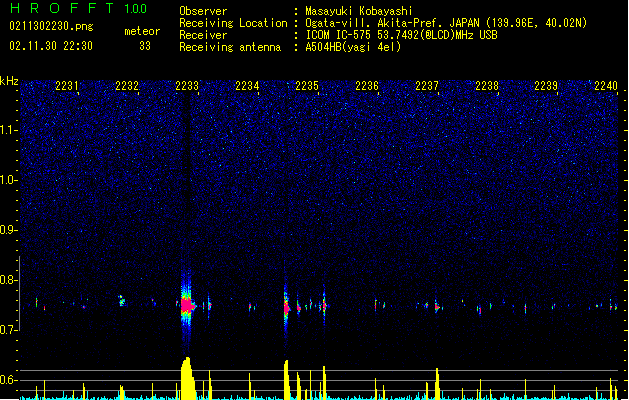629x400 pixels.
Task: Click the 2233 time marker
Action: pyautogui.click(x=187, y=86)
